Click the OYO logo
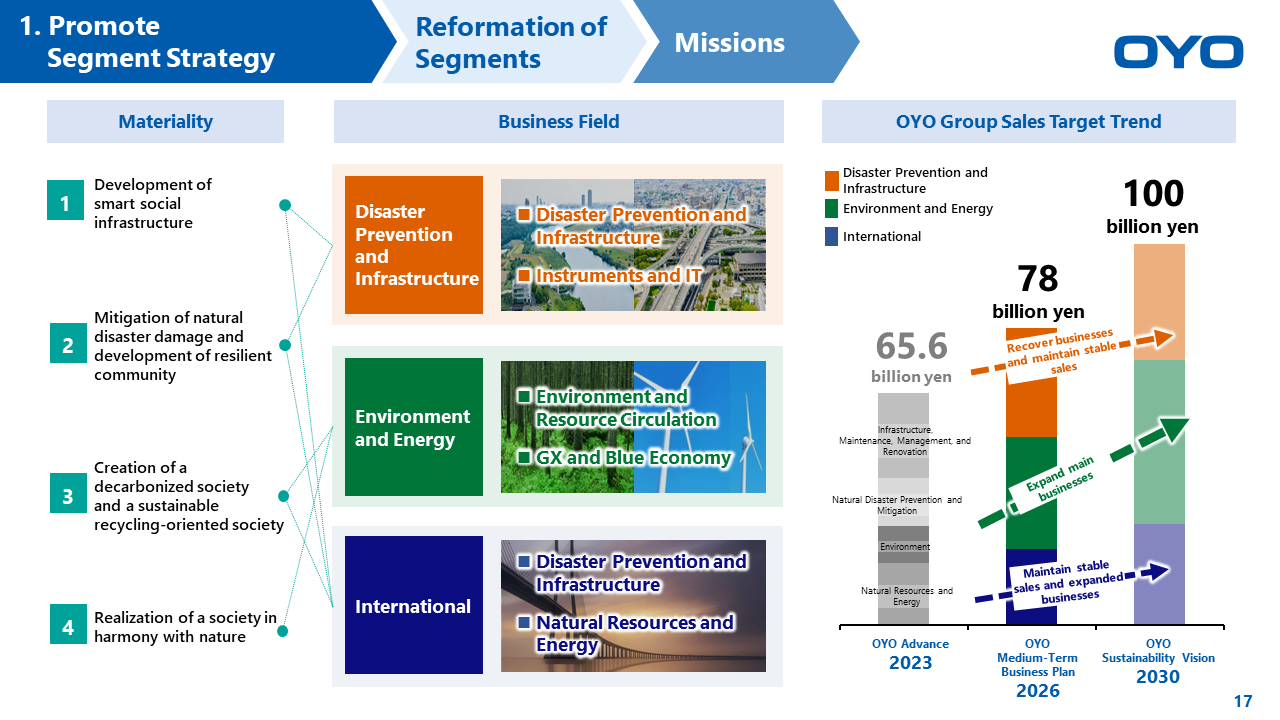This screenshot has width=1280, height=720. click(1178, 52)
